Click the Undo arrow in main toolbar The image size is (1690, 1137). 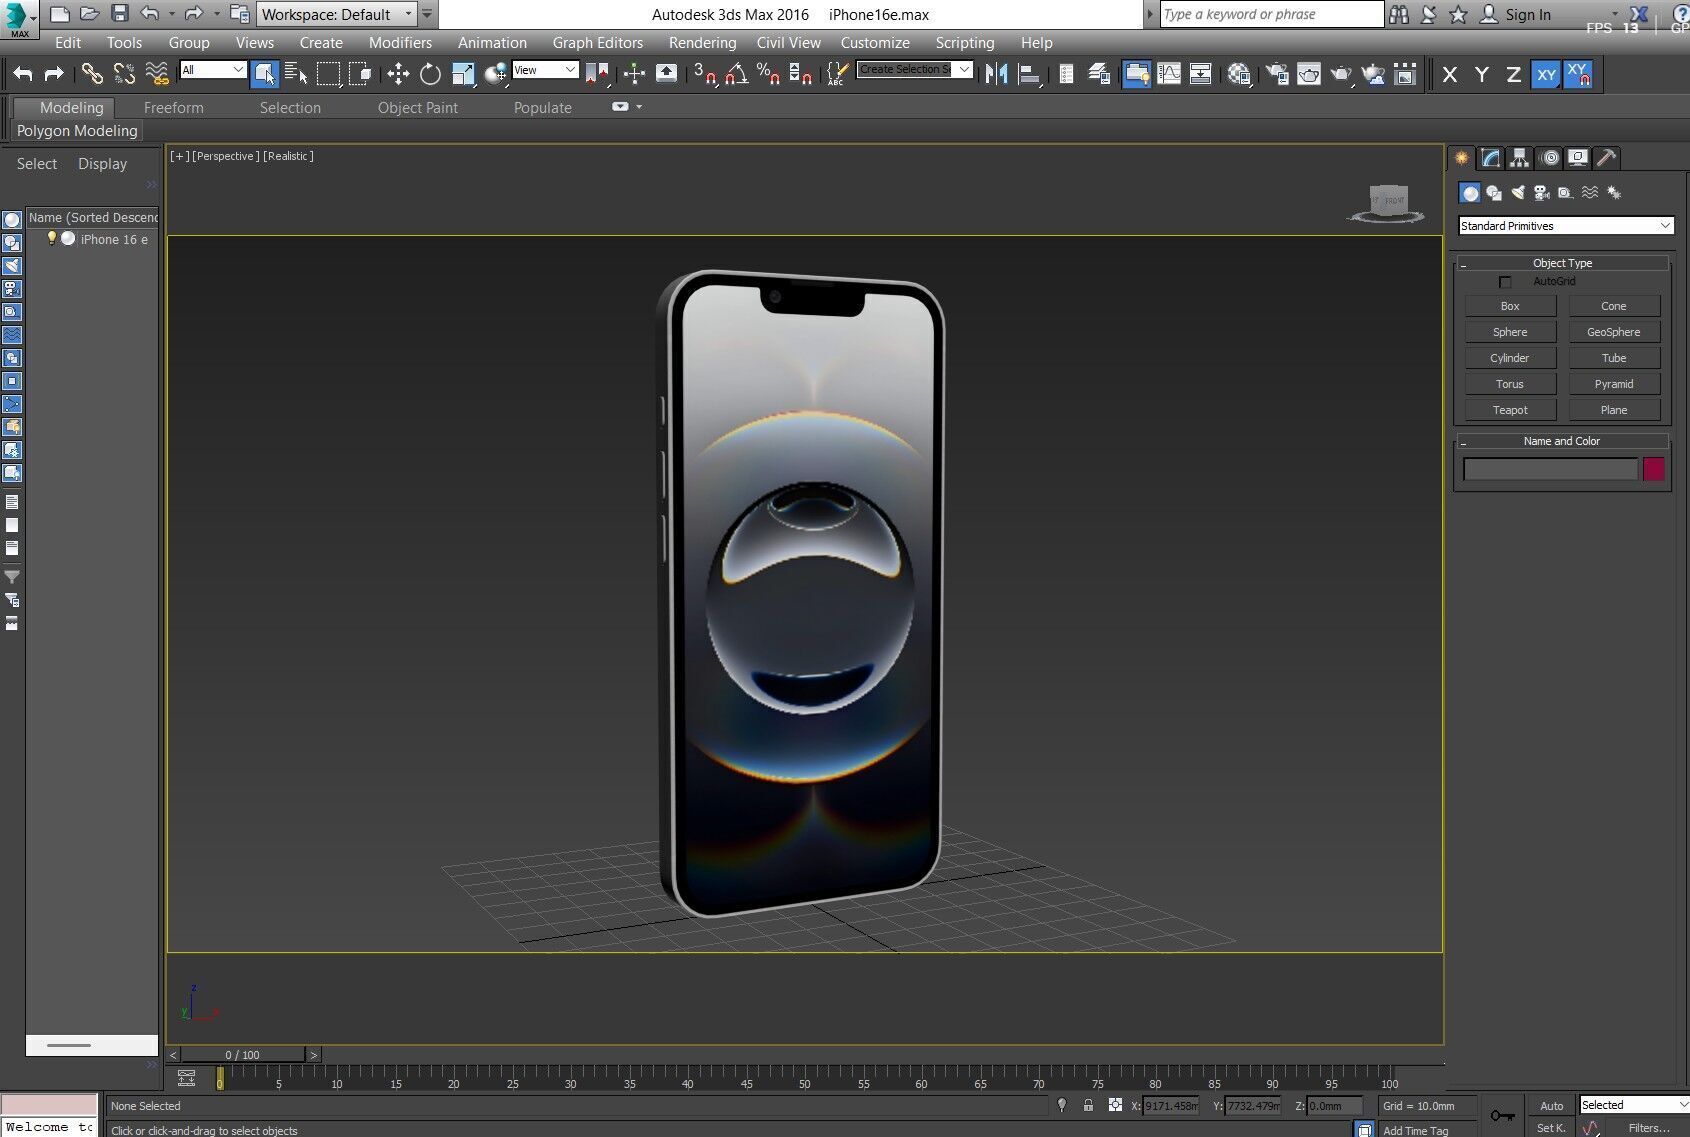click(x=22, y=73)
